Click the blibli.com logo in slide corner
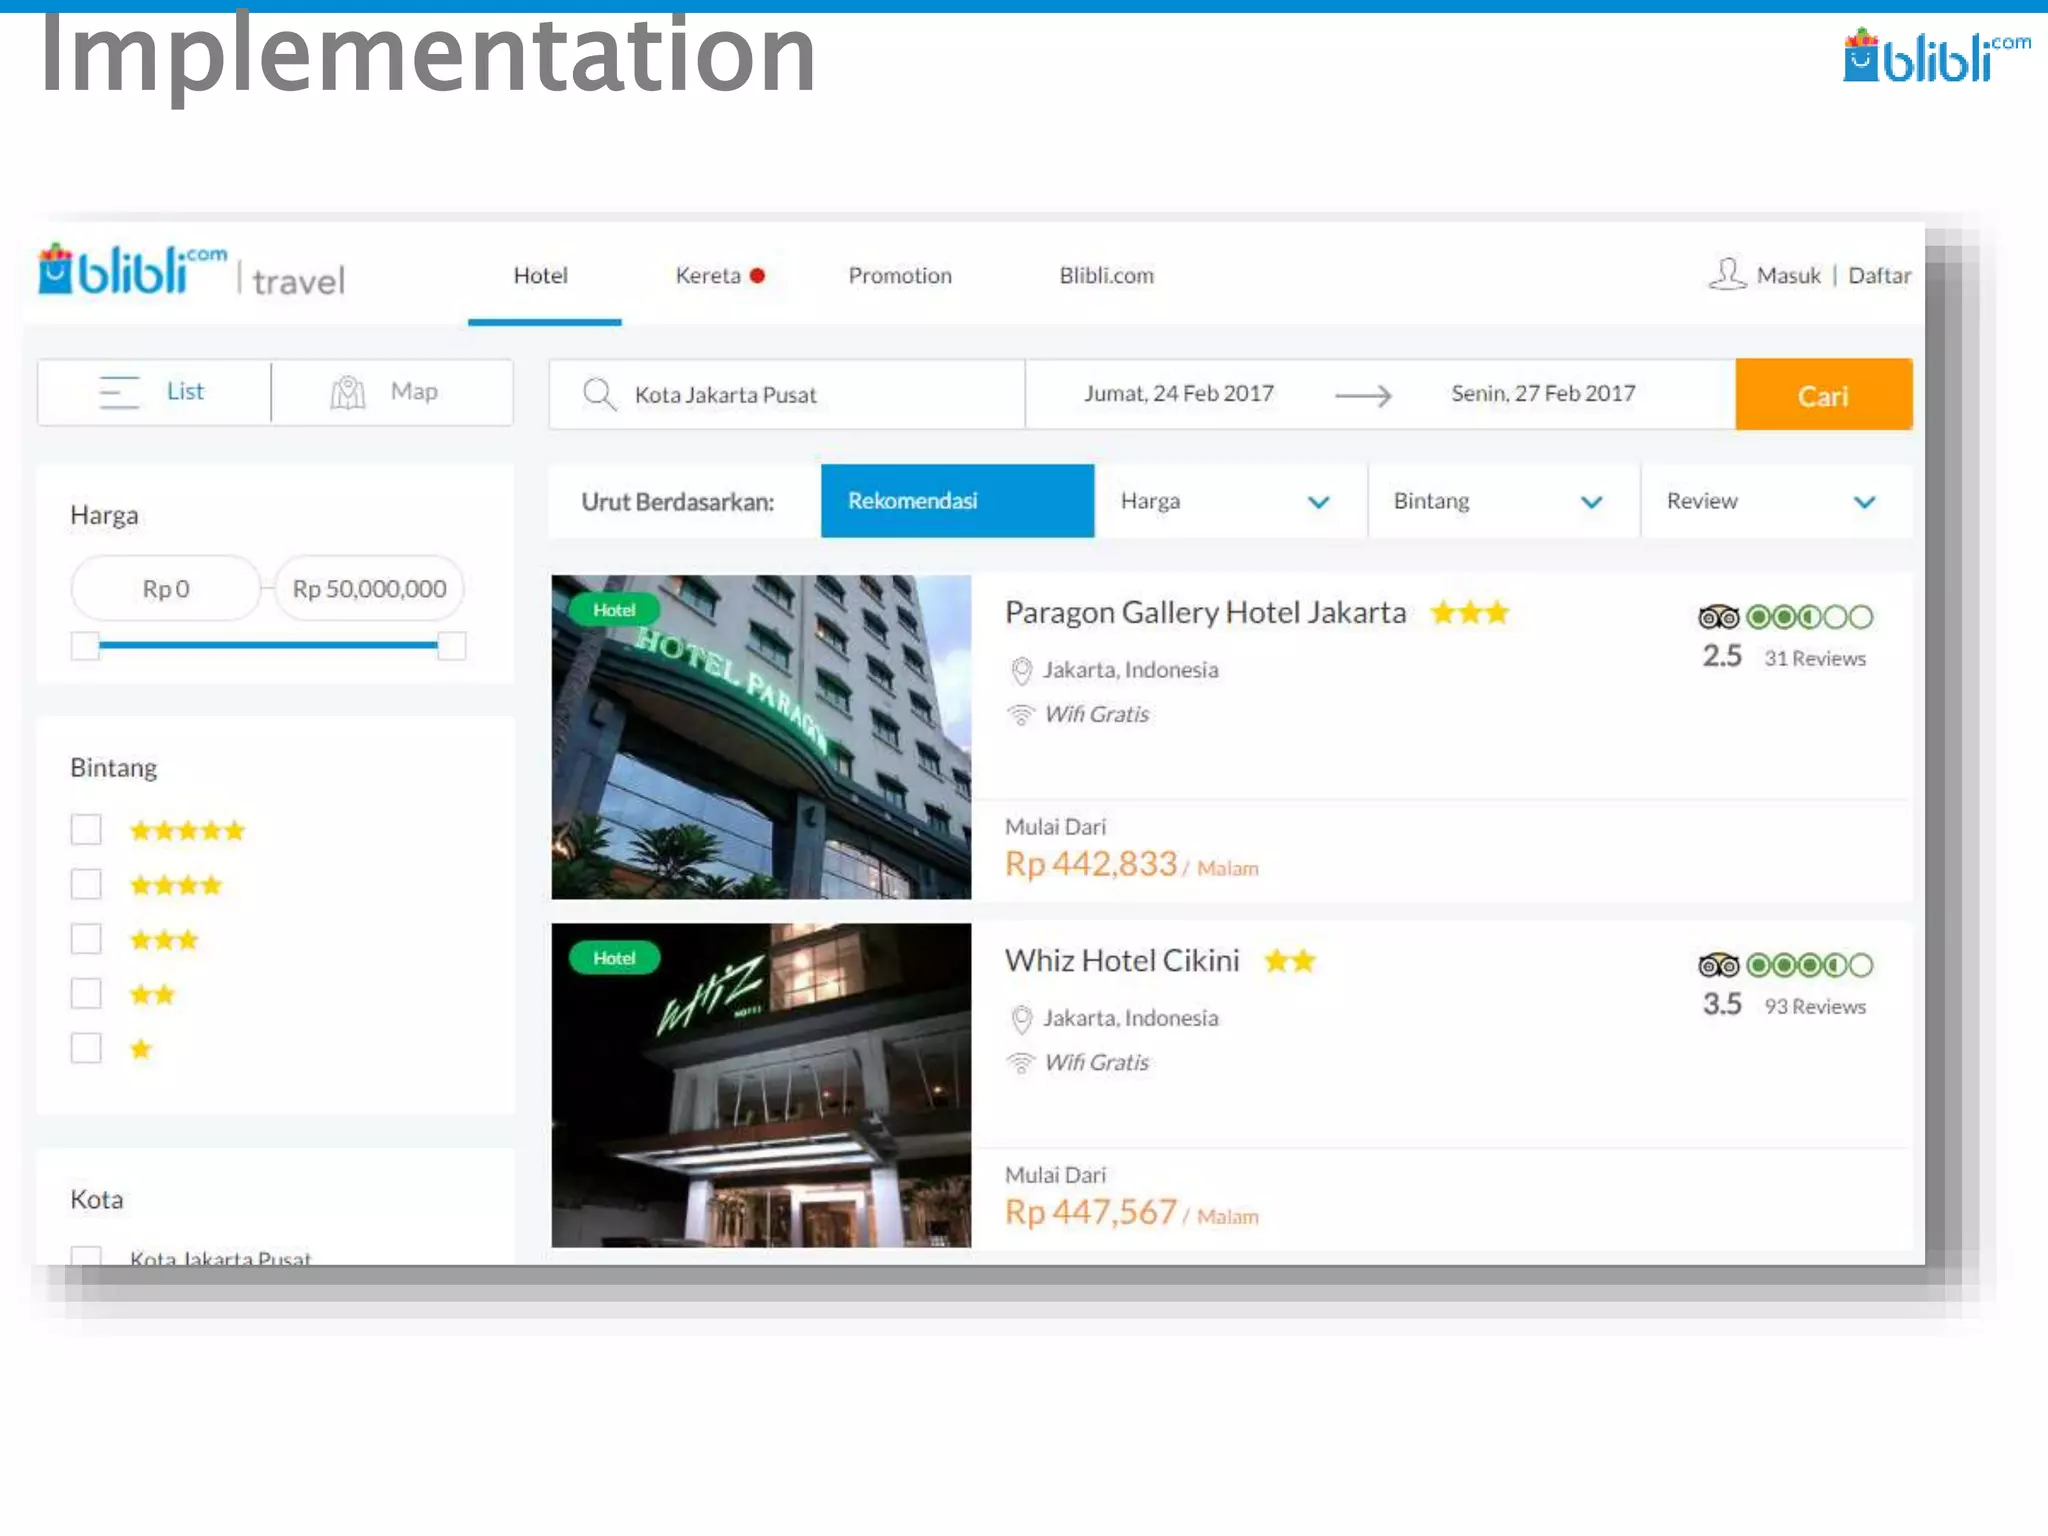 click(1937, 56)
